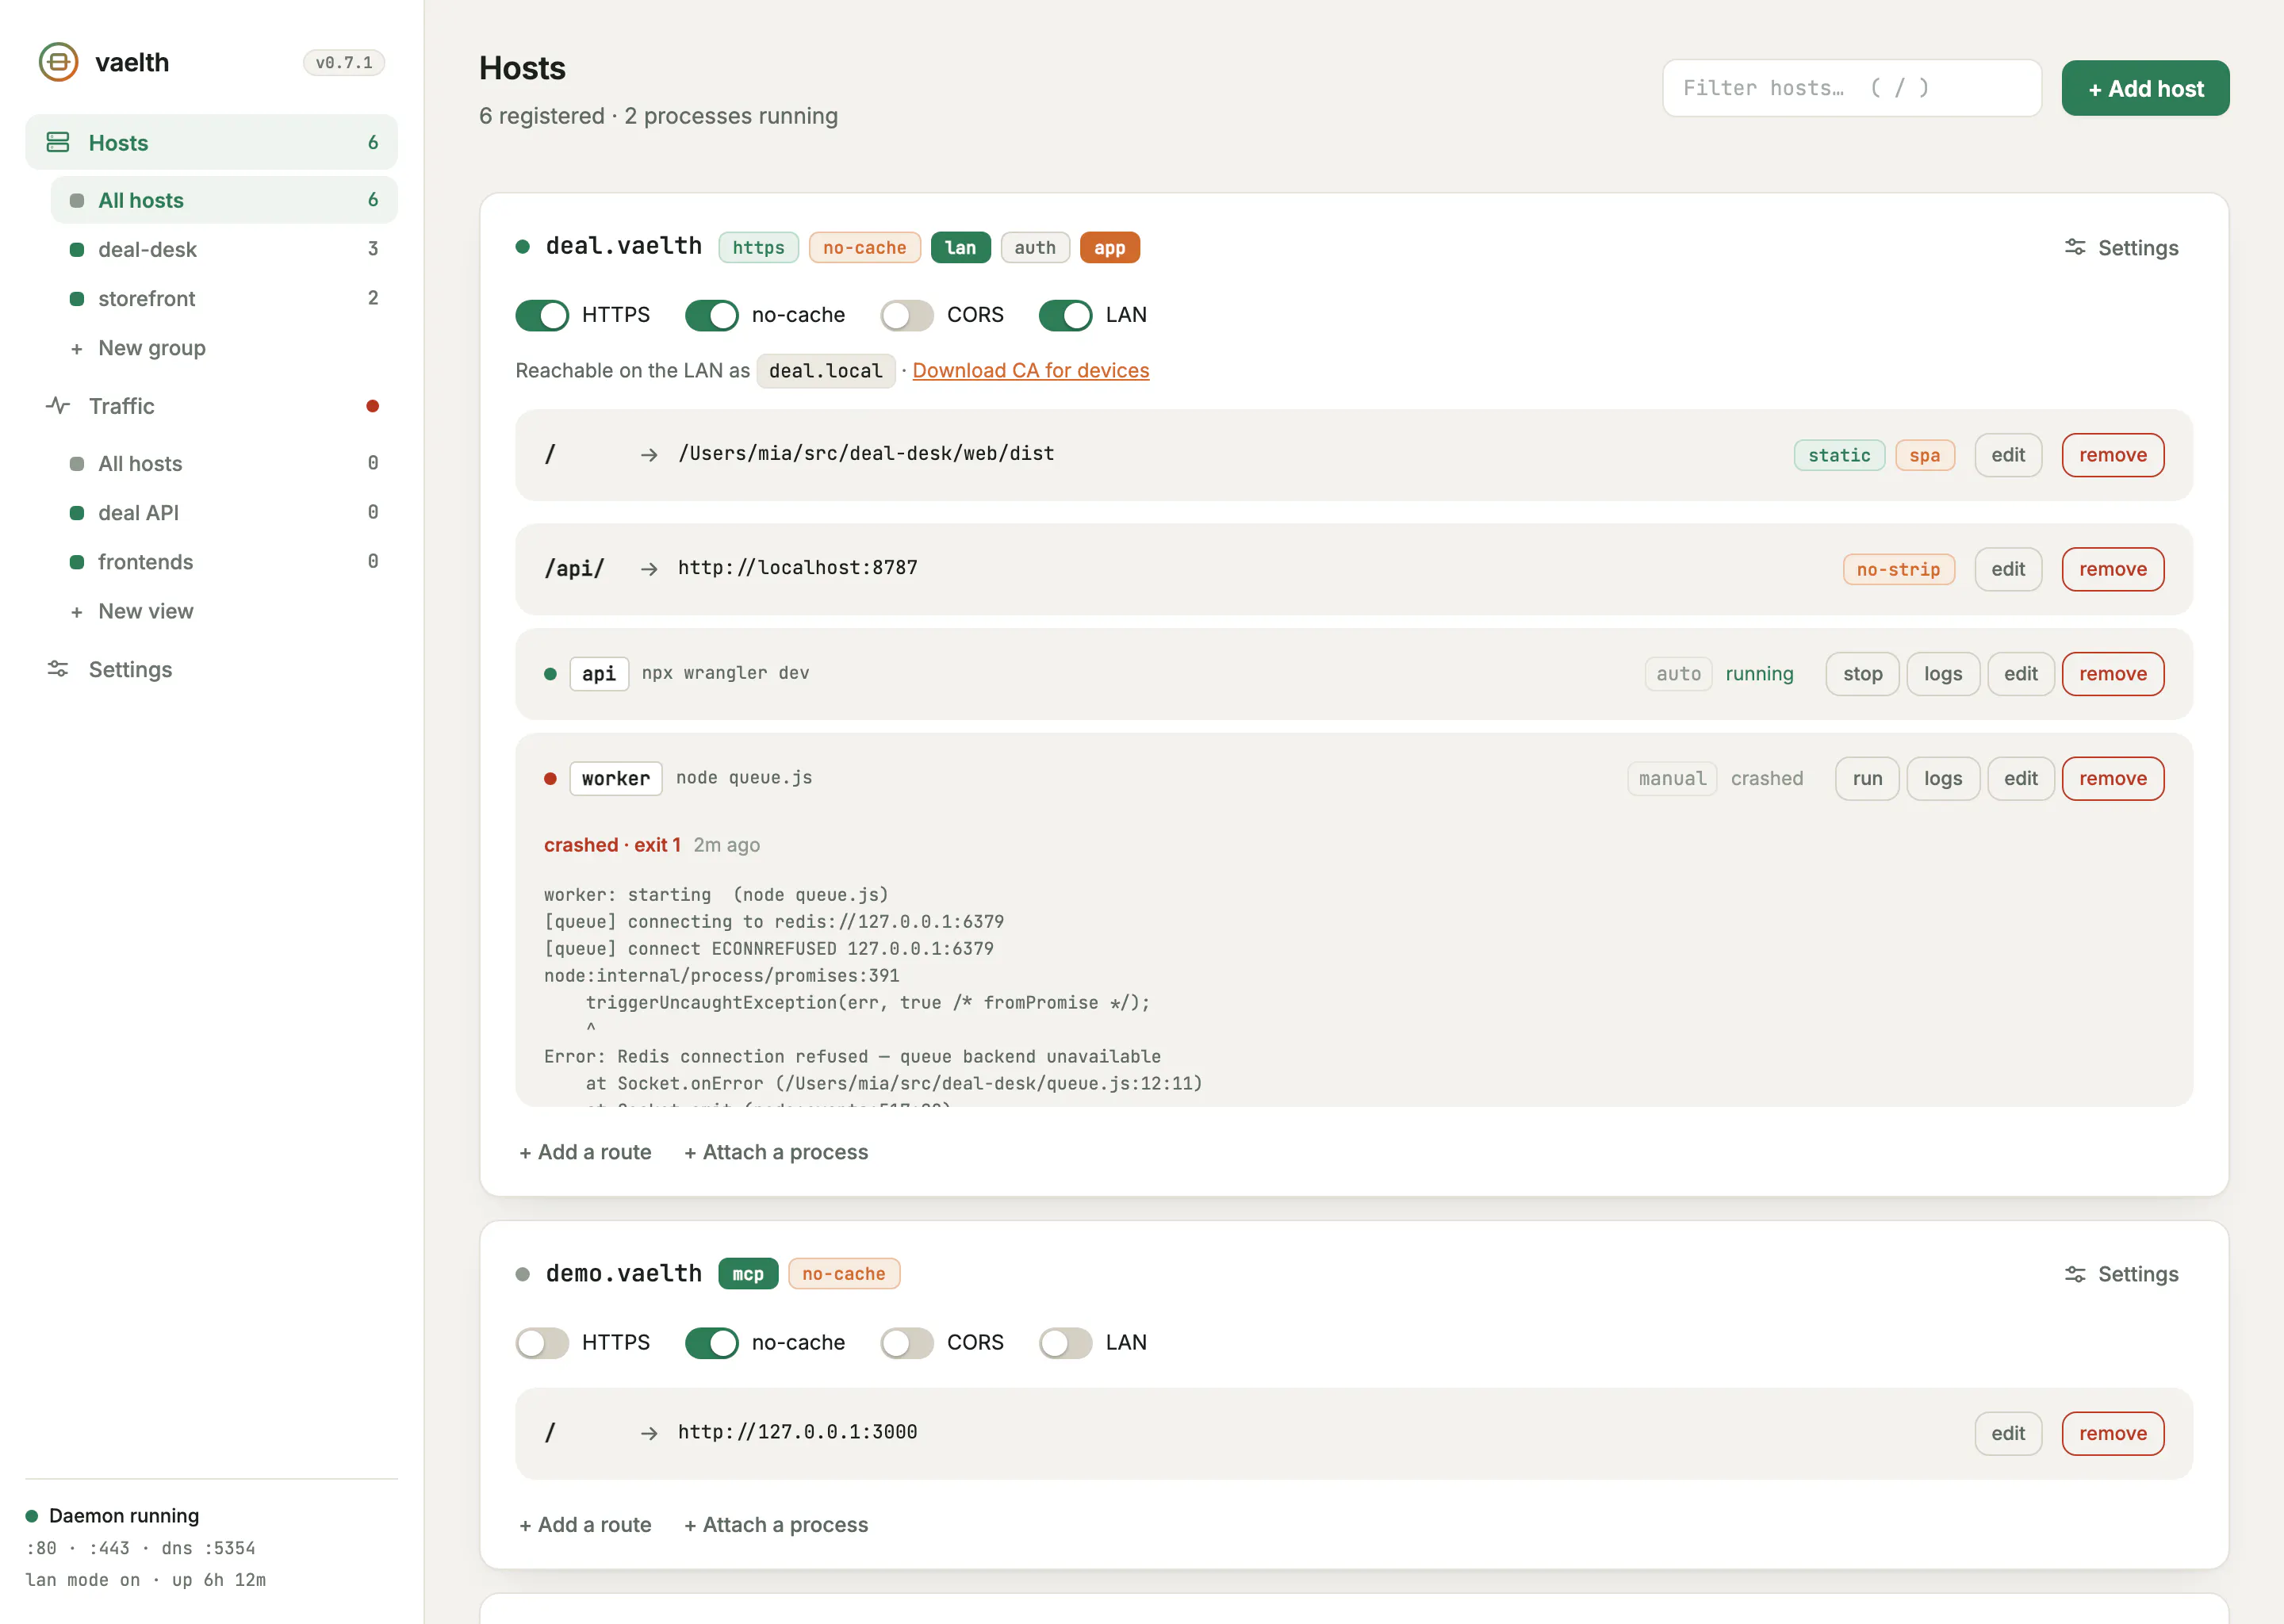Select All hosts under Hosts
This screenshot has height=1624, width=2284.
224,200
